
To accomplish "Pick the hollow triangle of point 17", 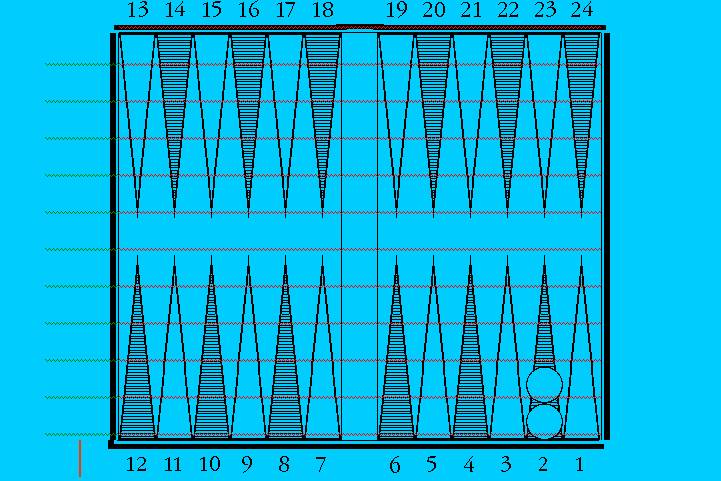I will tap(286, 126).
